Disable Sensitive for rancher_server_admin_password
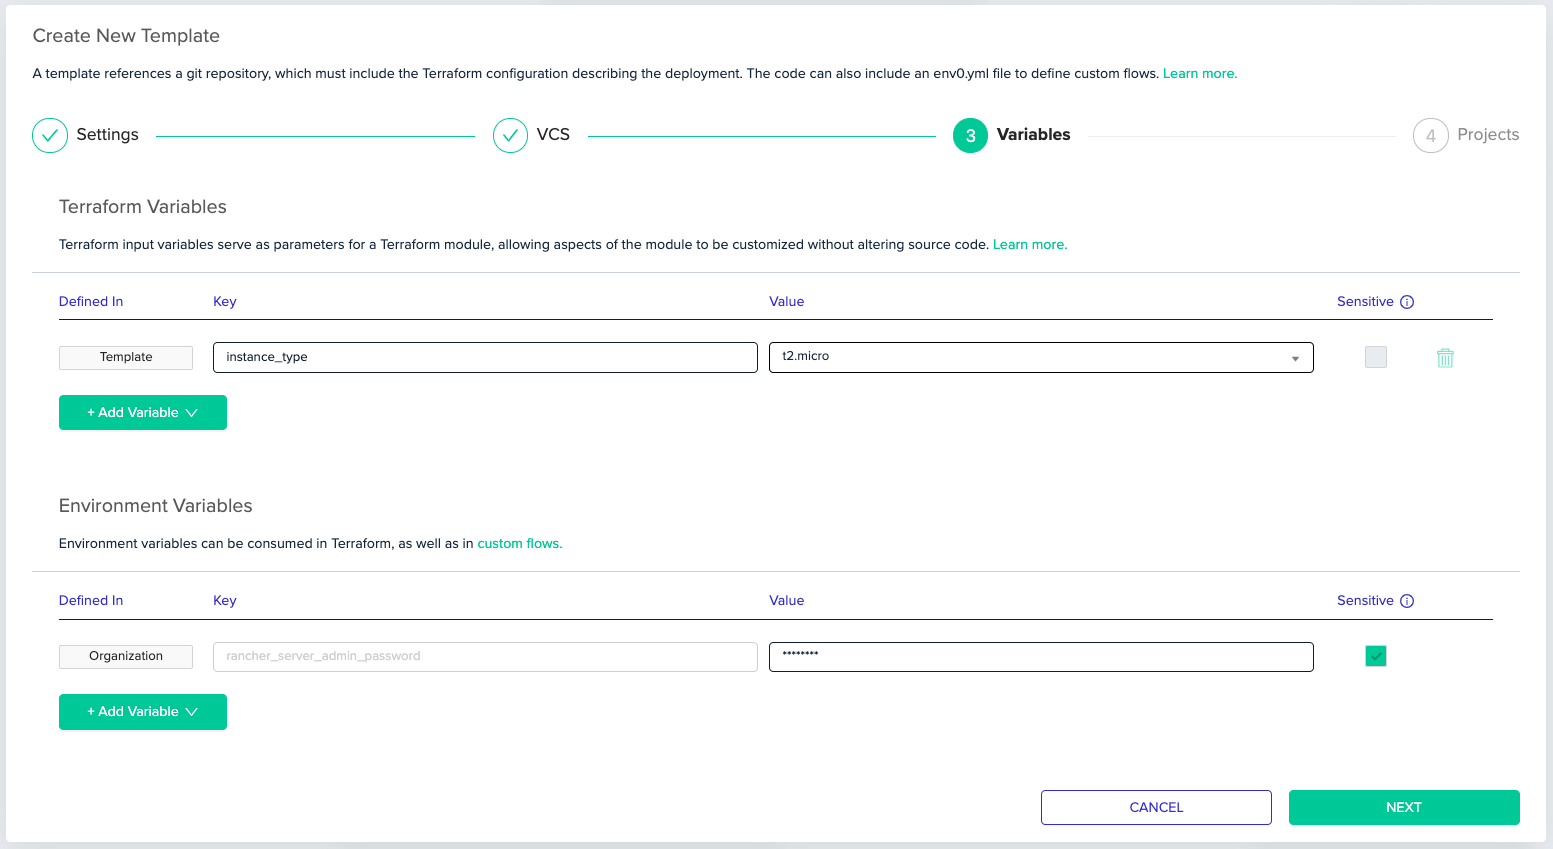This screenshot has width=1553, height=849. click(1375, 656)
